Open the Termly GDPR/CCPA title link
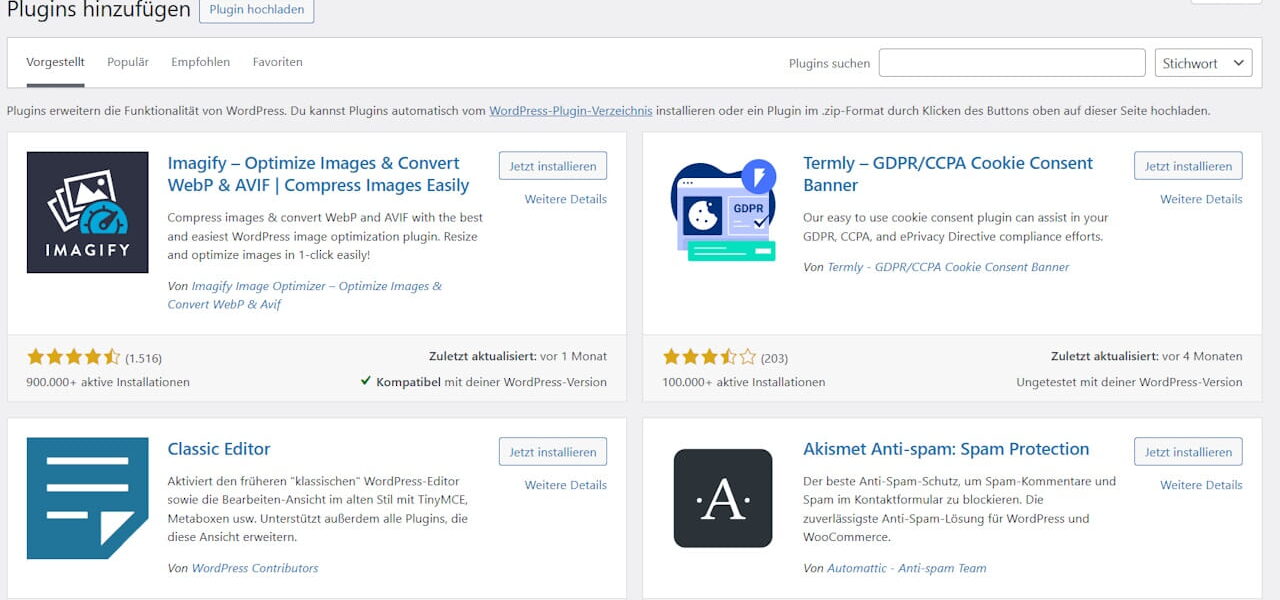1280x600 pixels. click(948, 174)
